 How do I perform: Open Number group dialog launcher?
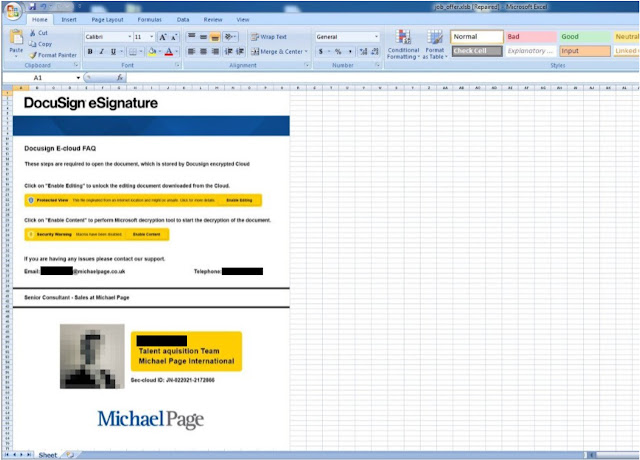pos(377,65)
